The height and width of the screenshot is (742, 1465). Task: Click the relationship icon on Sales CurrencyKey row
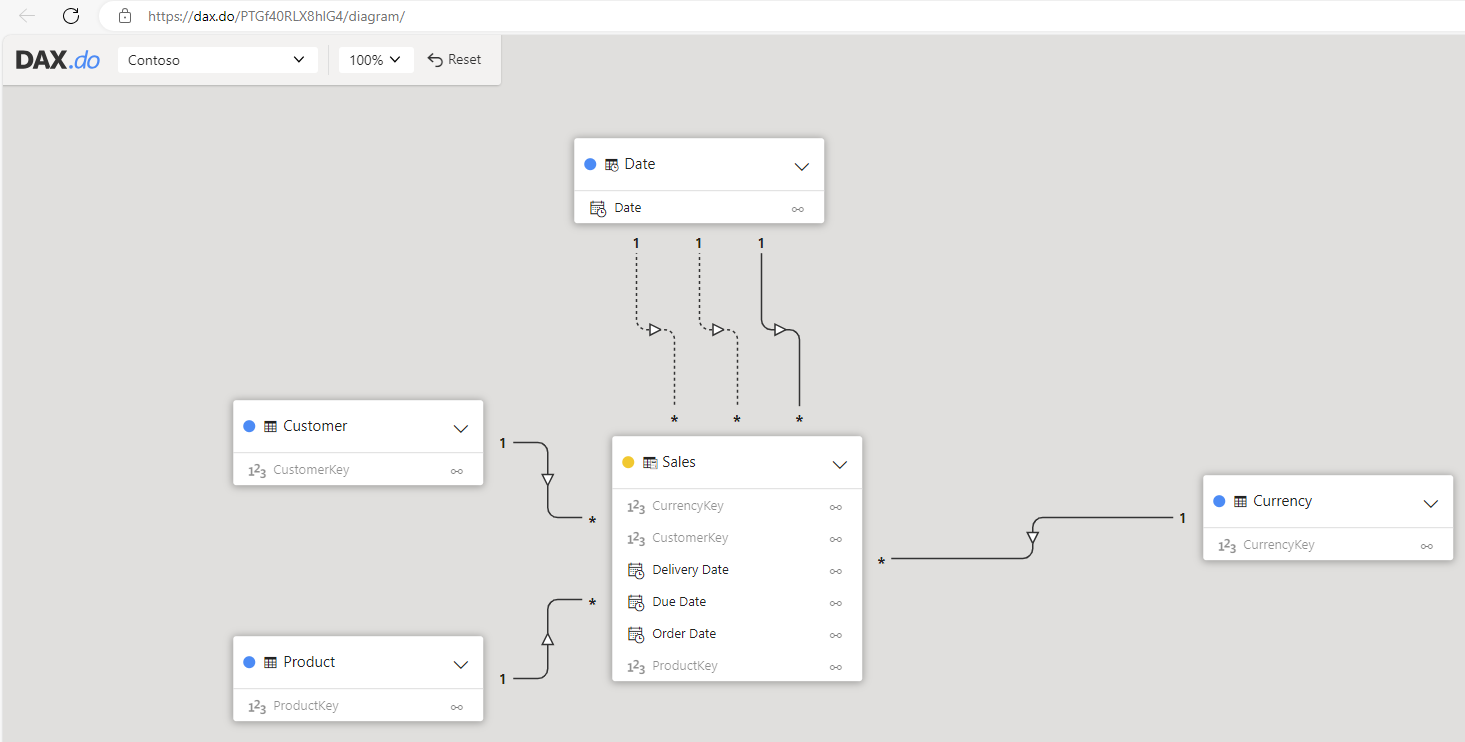click(x=835, y=507)
